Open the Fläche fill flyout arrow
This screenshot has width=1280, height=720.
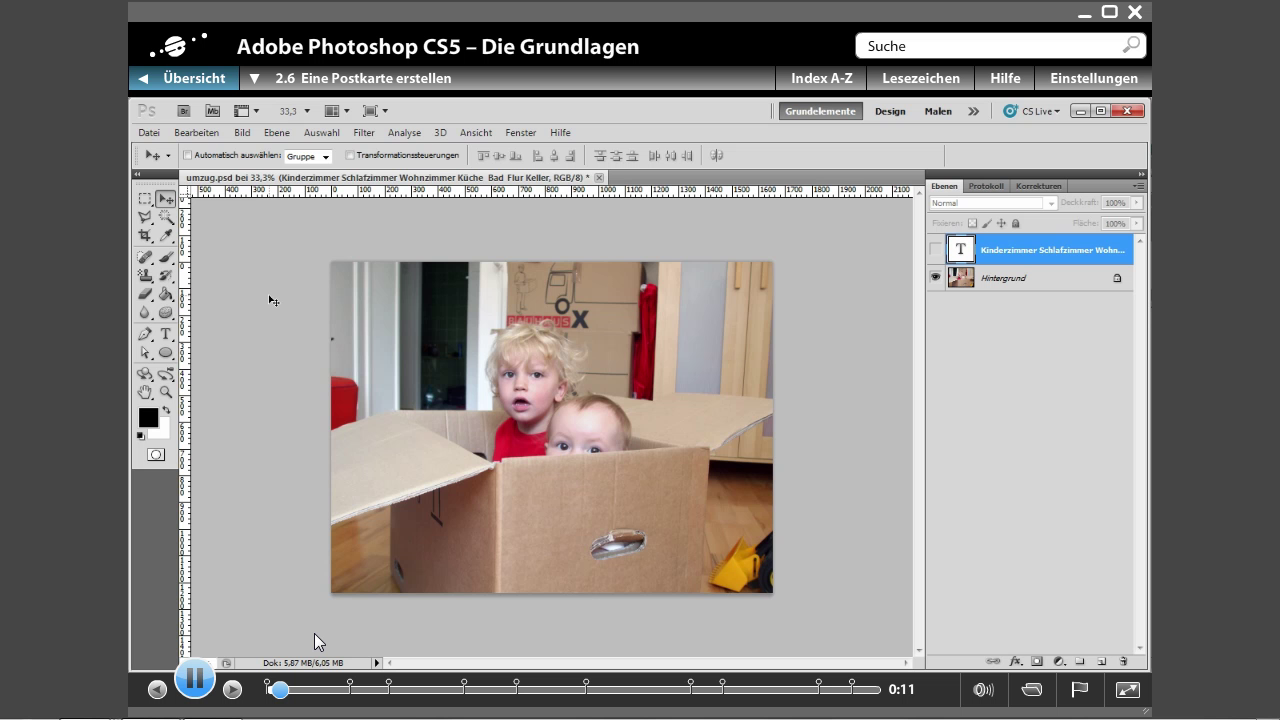(1137, 223)
